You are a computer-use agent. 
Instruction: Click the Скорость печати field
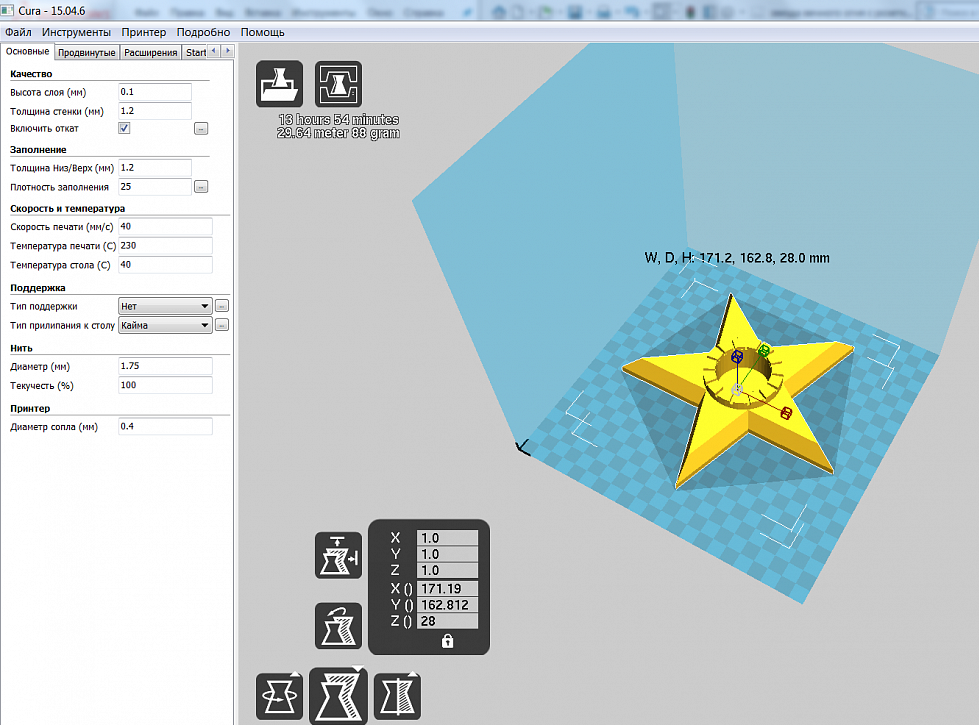click(165, 226)
